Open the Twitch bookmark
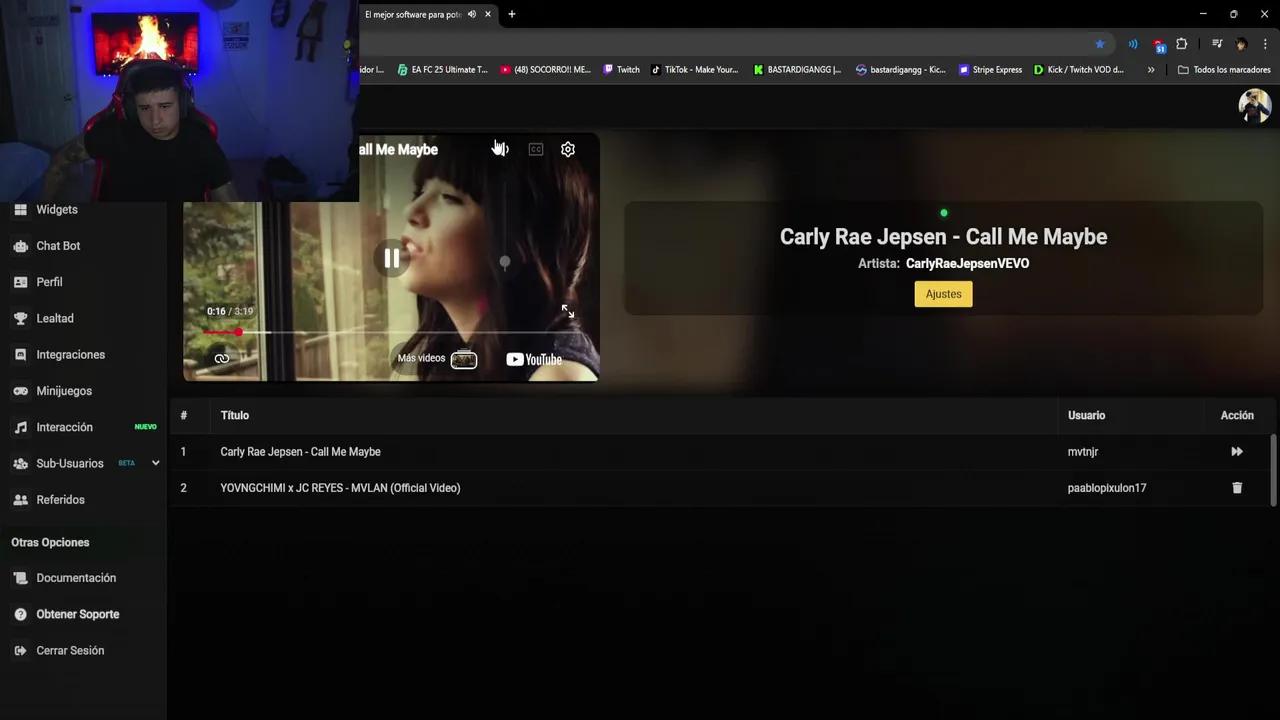This screenshot has width=1280, height=720. [621, 70]
